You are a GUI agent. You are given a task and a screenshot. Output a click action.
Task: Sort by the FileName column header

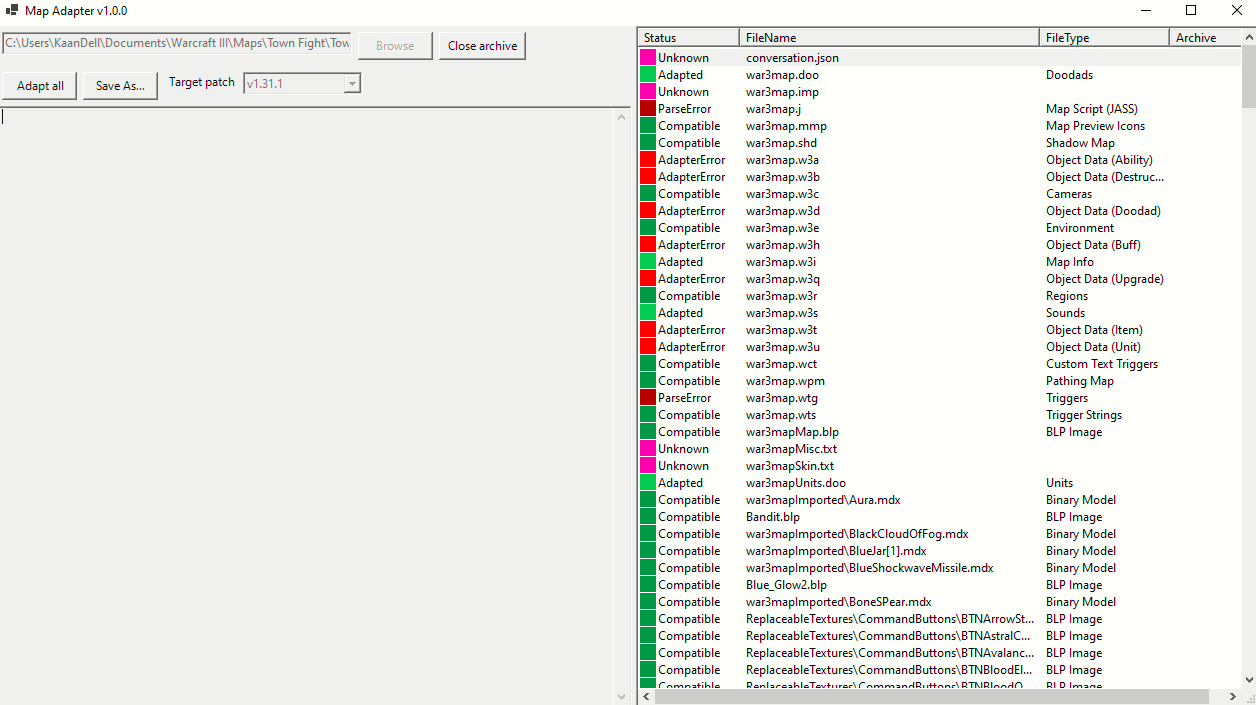click(x=889, y=38)
